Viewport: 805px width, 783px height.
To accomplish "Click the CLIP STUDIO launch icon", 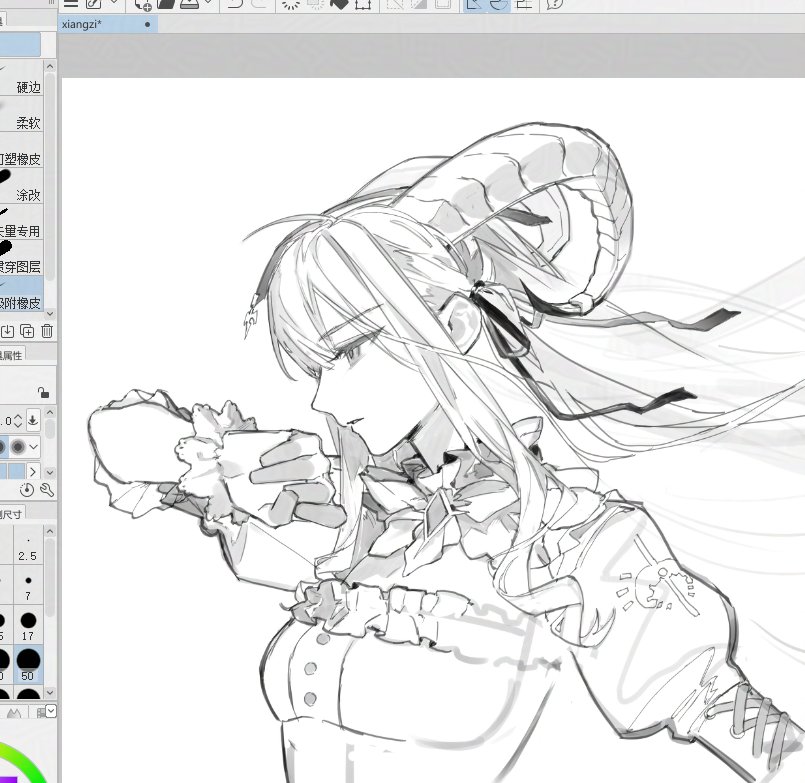I will point(93,3).
